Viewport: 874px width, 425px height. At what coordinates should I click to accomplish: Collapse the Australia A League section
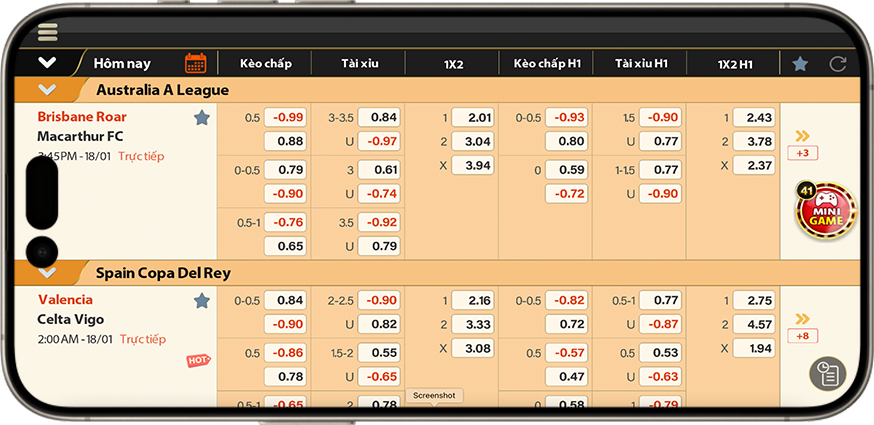tap(47, 90)
